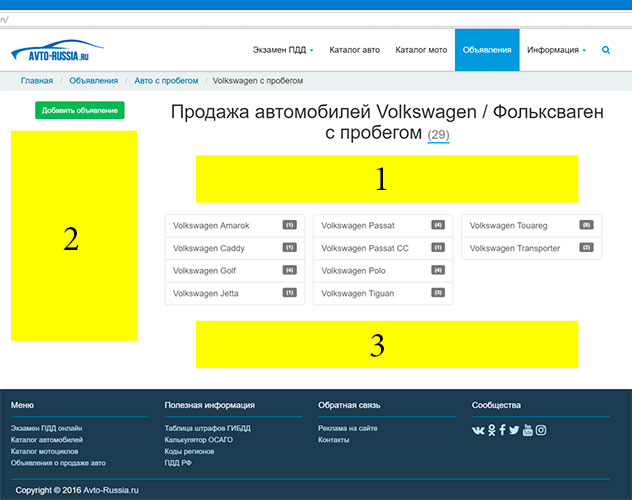Image resolution: width=632 pixels, height=500 pixels.
Task: Open footer link Таблица штрафов ГИБДД
Action: pyautogui.click(x=208, y=428)
